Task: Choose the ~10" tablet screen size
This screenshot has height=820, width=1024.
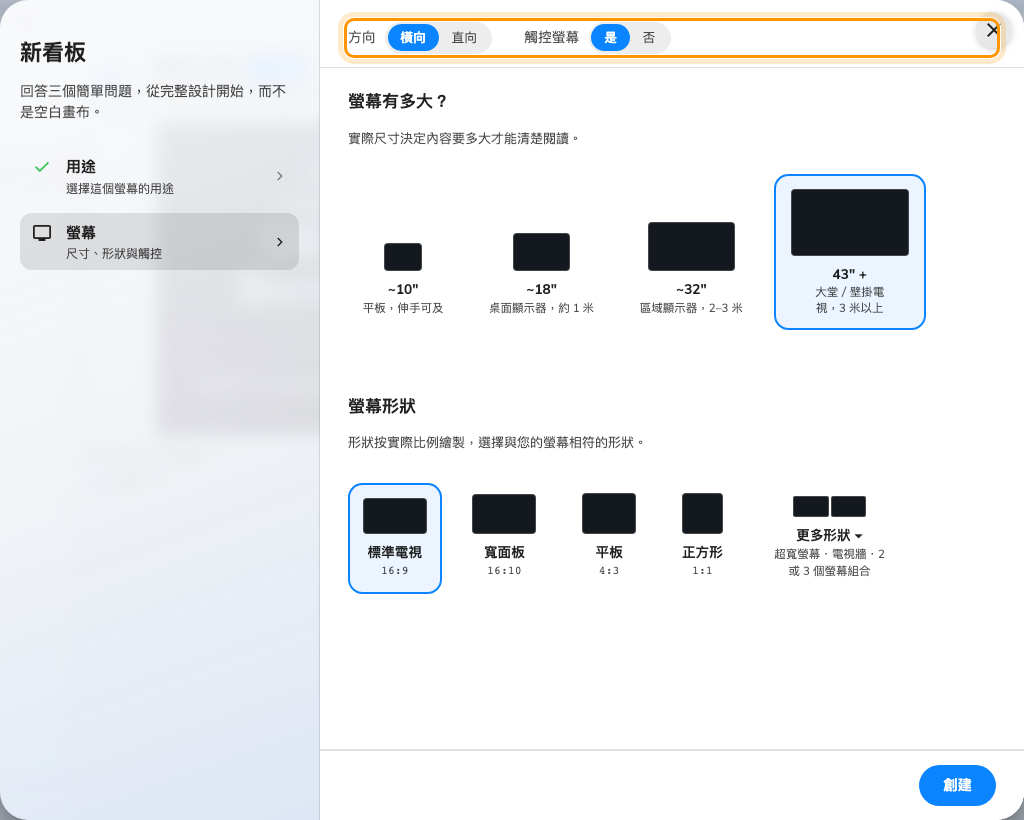Action: [x=403, y=278]
